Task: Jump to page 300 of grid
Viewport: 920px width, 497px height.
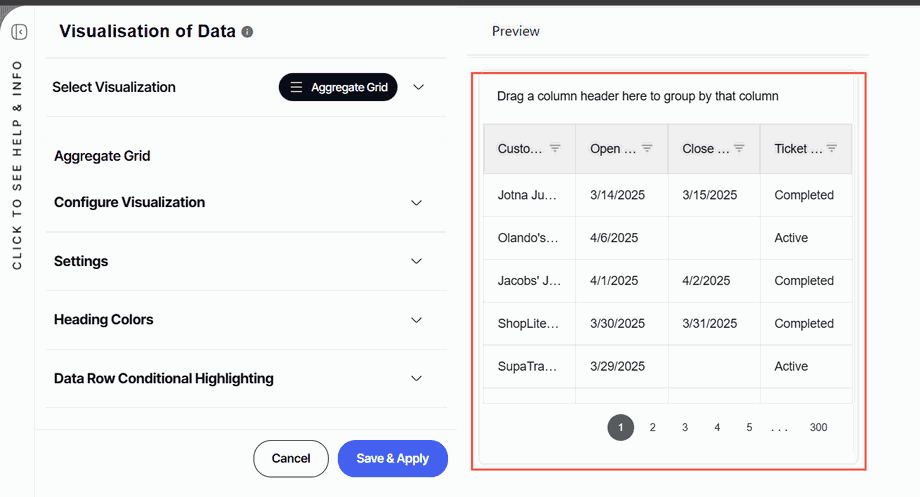Action: pyautogui.click(x=818, y=428)
